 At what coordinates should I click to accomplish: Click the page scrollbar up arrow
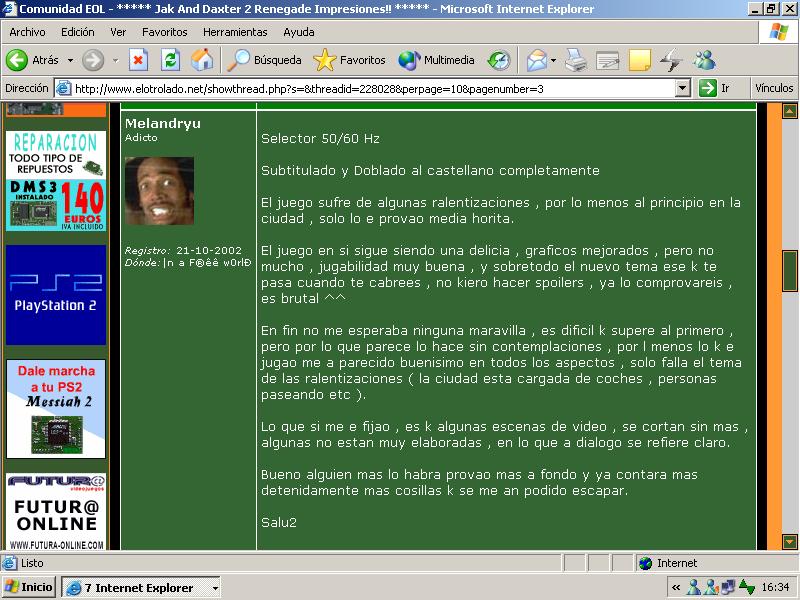tap(789, 111)
